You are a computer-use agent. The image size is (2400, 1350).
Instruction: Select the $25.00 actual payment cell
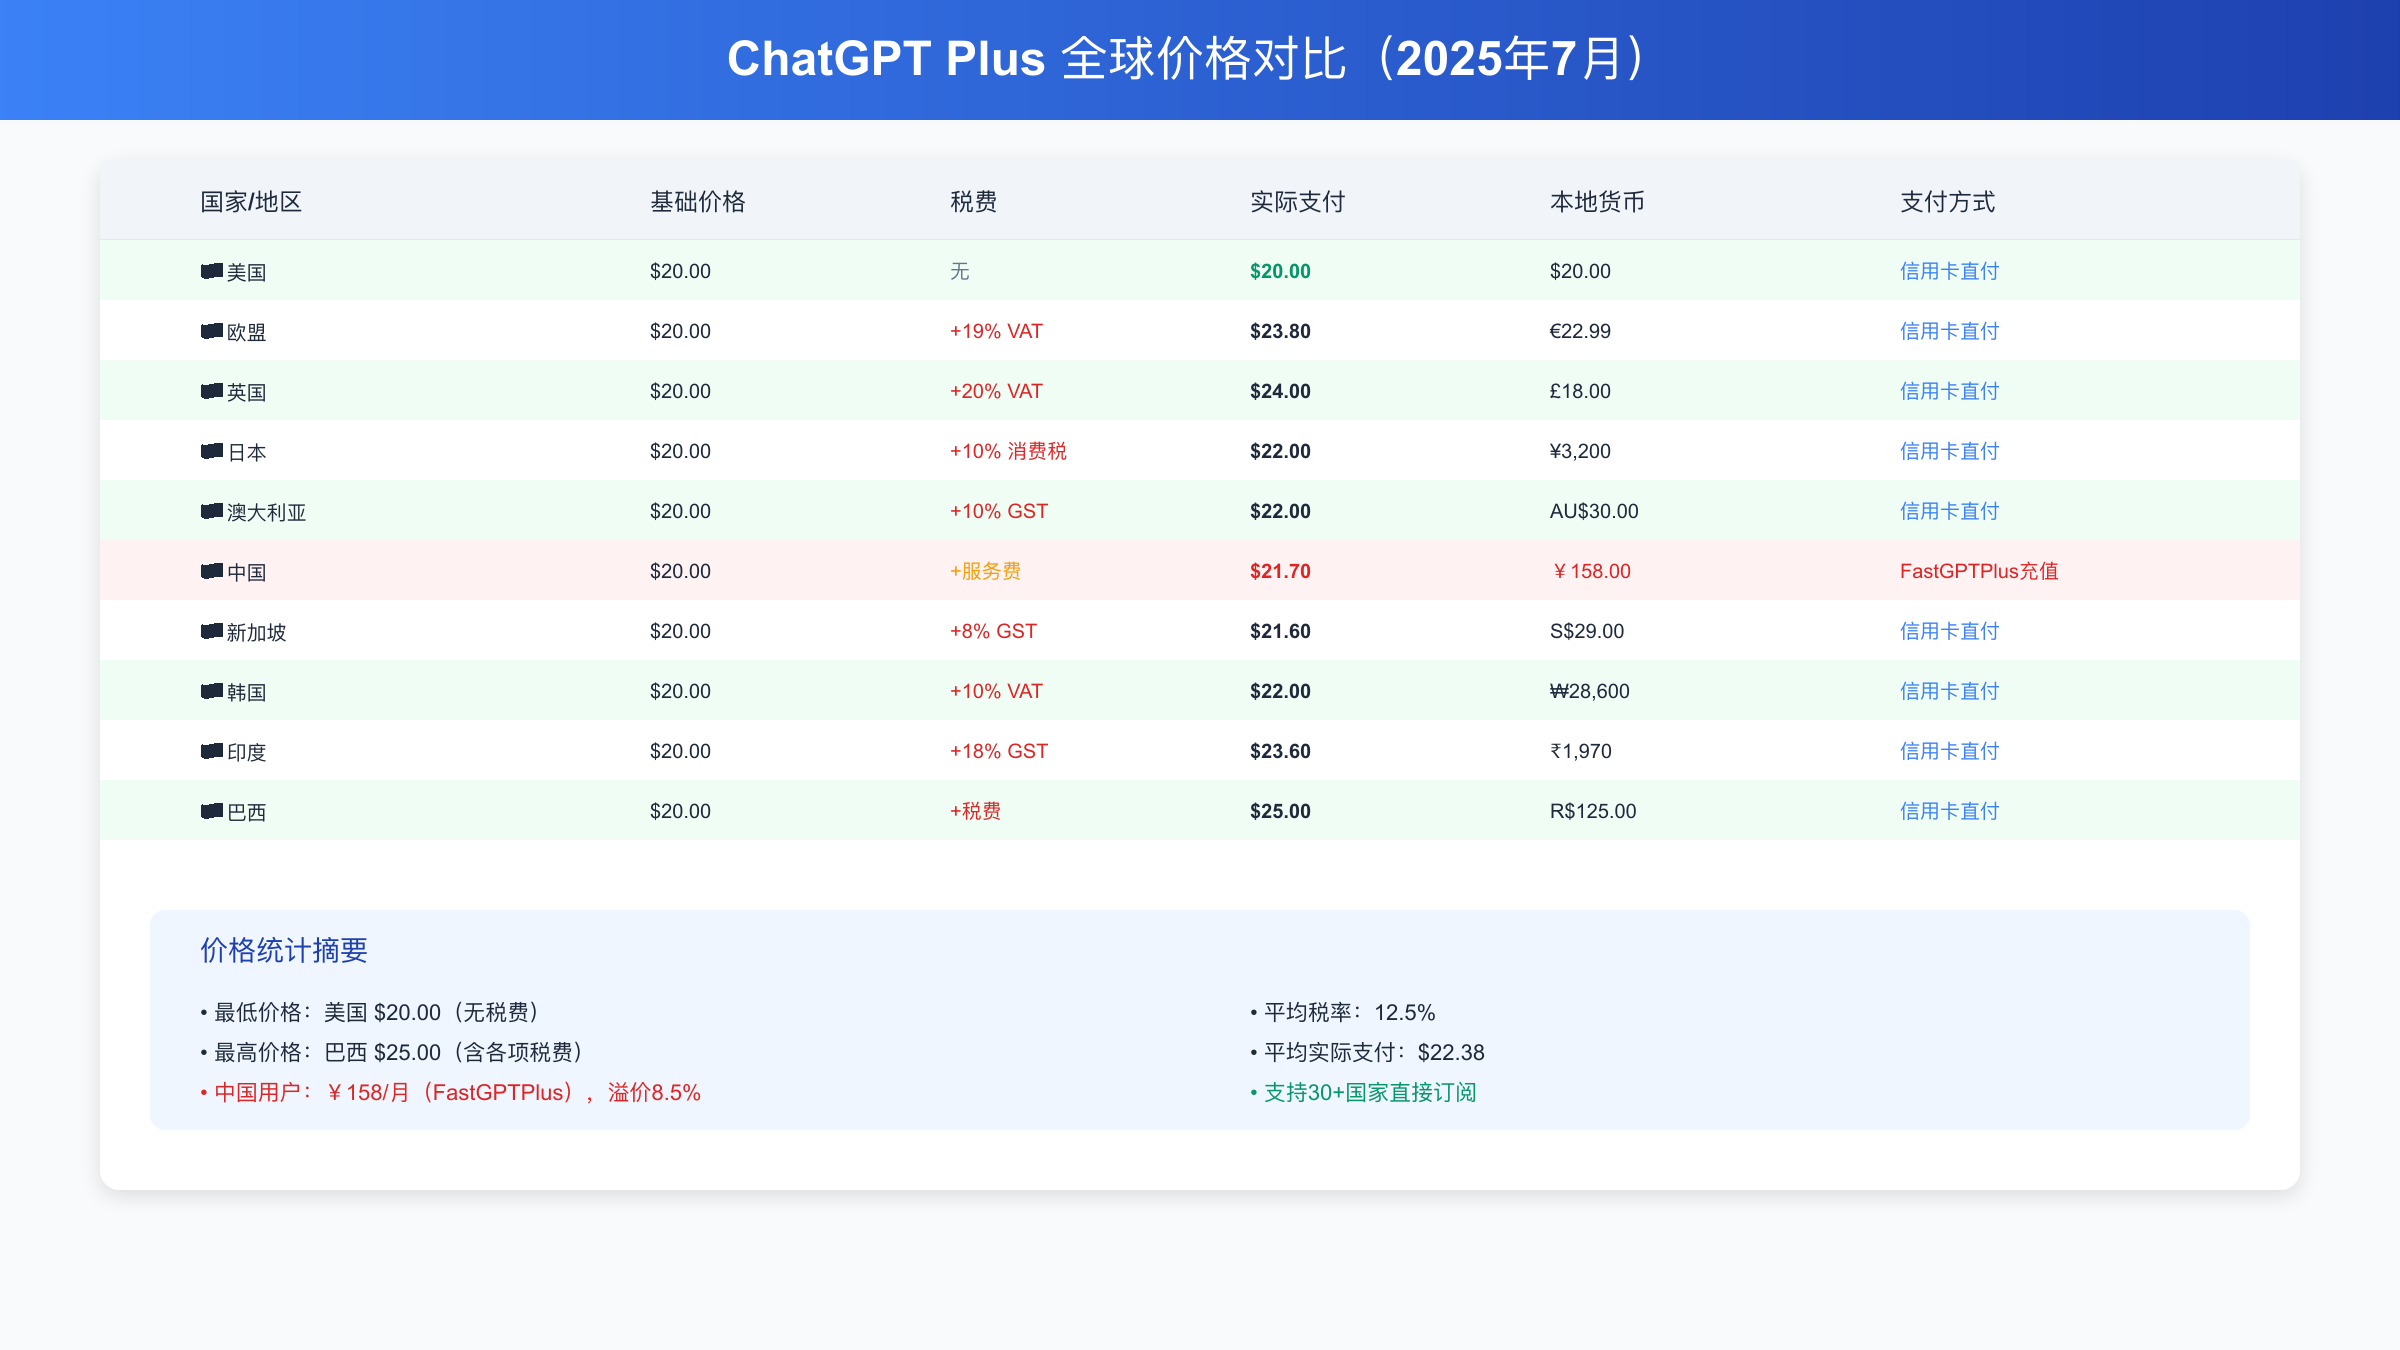tap(1280, 811)
